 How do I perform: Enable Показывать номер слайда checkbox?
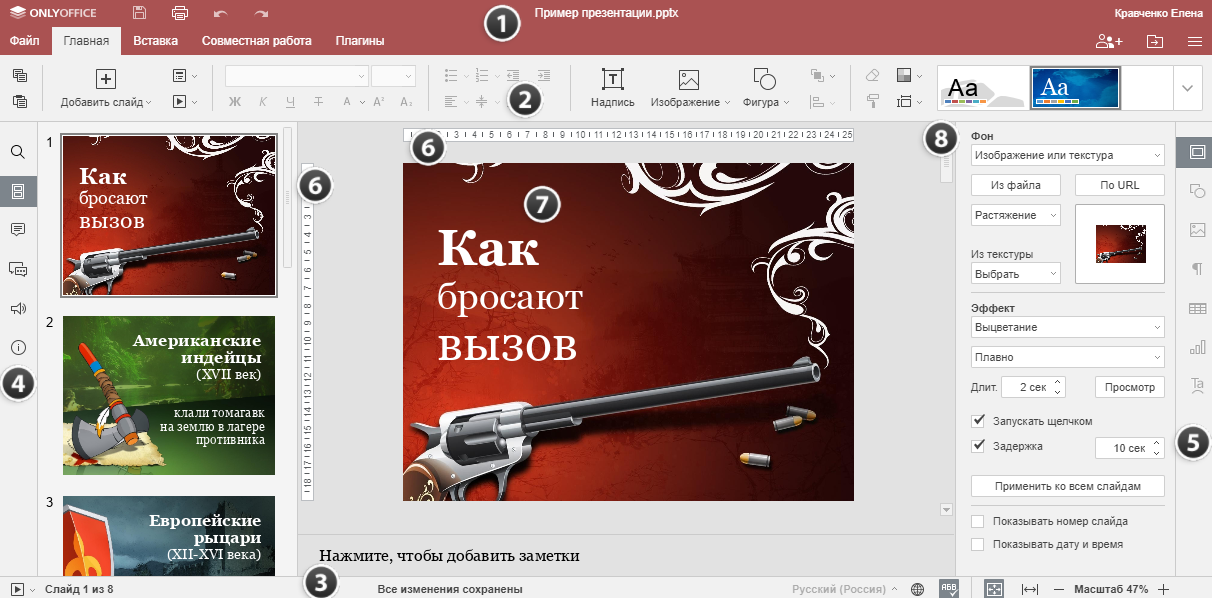[x=978, y=521]
